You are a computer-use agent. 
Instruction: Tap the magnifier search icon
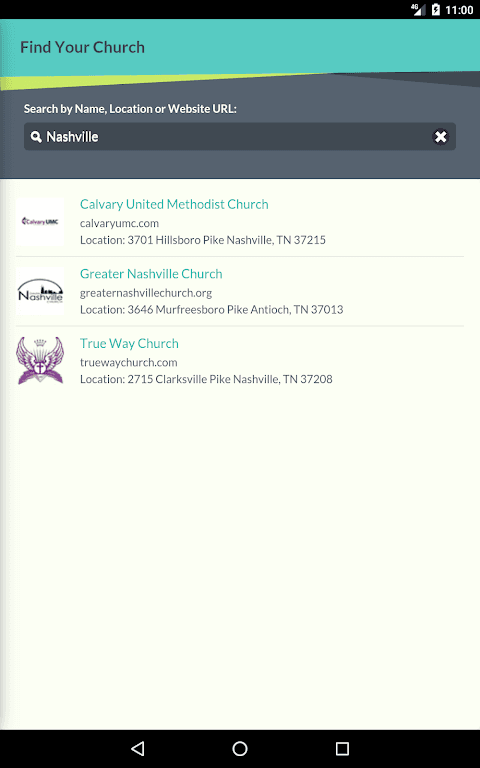tap(36, 137)
